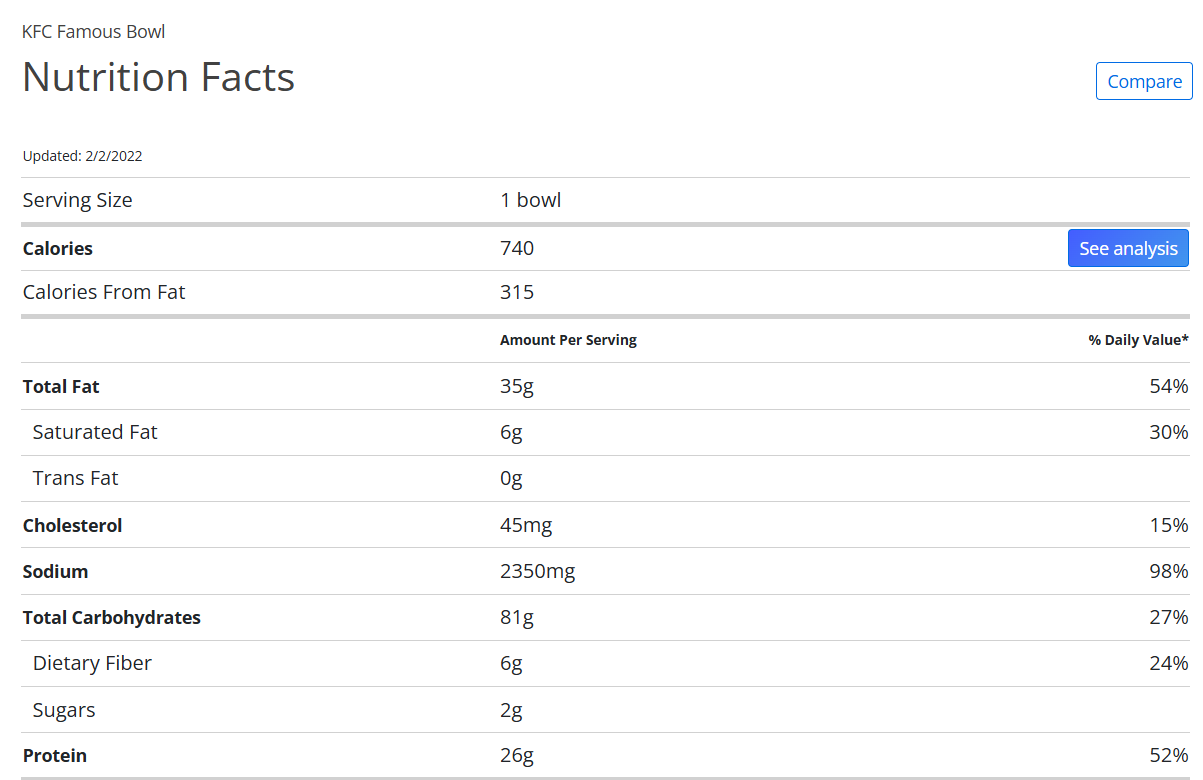1203x780 pixels.
Task: Click the Compare button
Action: click(1144, 81)
